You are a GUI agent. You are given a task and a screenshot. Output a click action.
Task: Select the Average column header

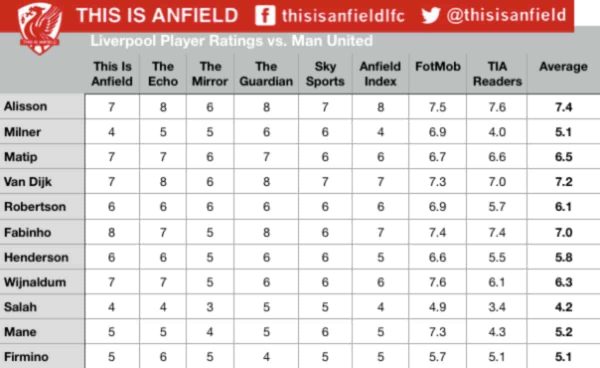563,67
